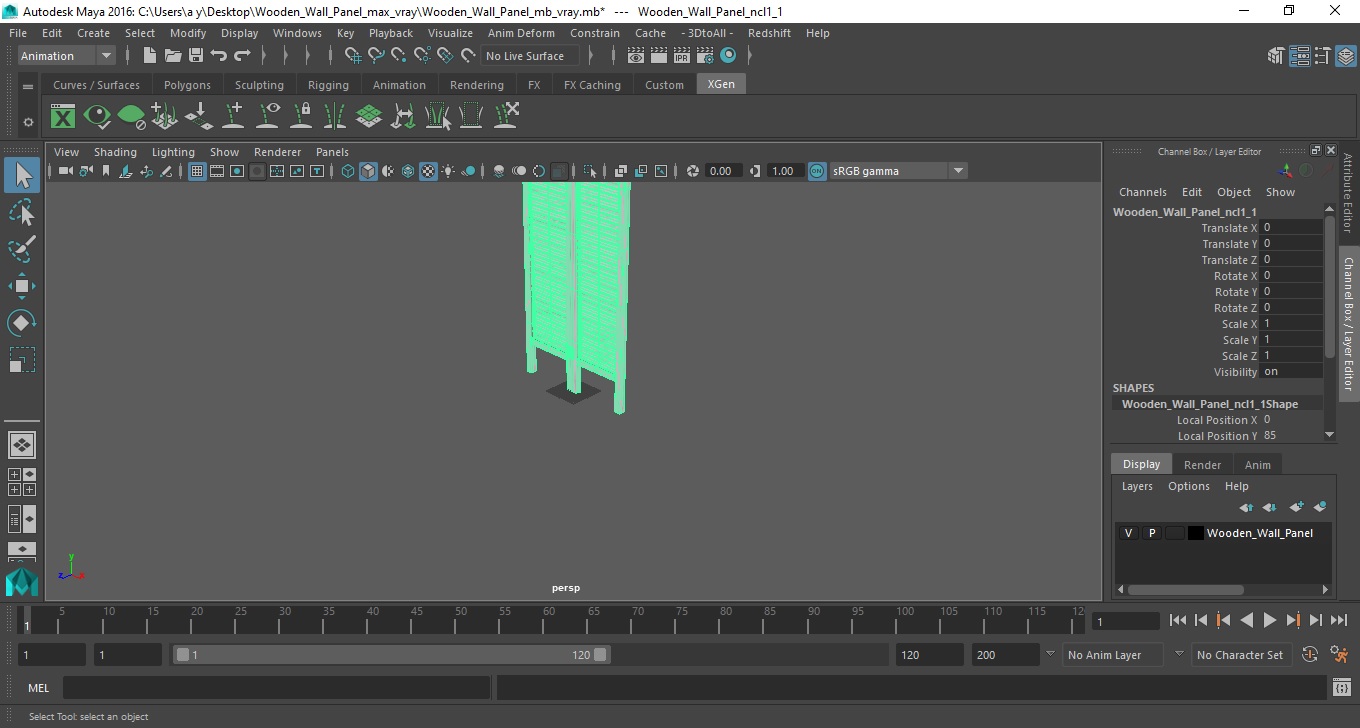The width and height of the screenshot is (1360, 728).
Task: Open the No Character Set dropdown
Action: coord(1241,655)
